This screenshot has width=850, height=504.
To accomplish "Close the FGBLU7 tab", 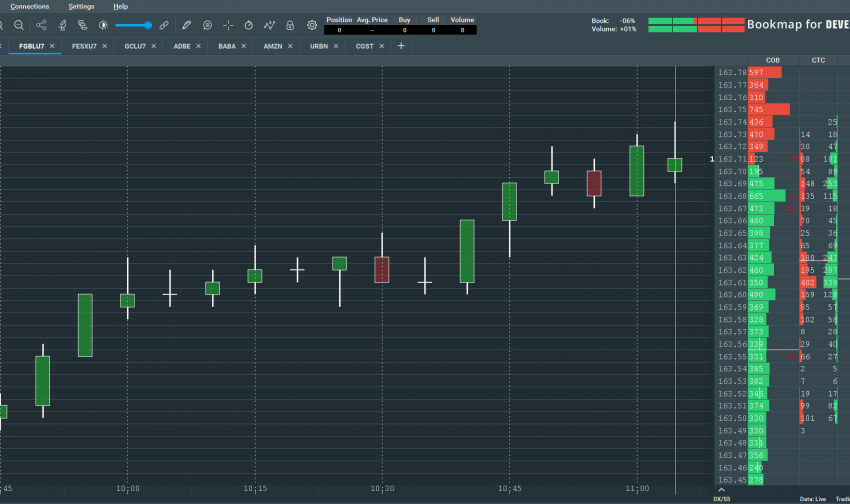I will [52, 46].
